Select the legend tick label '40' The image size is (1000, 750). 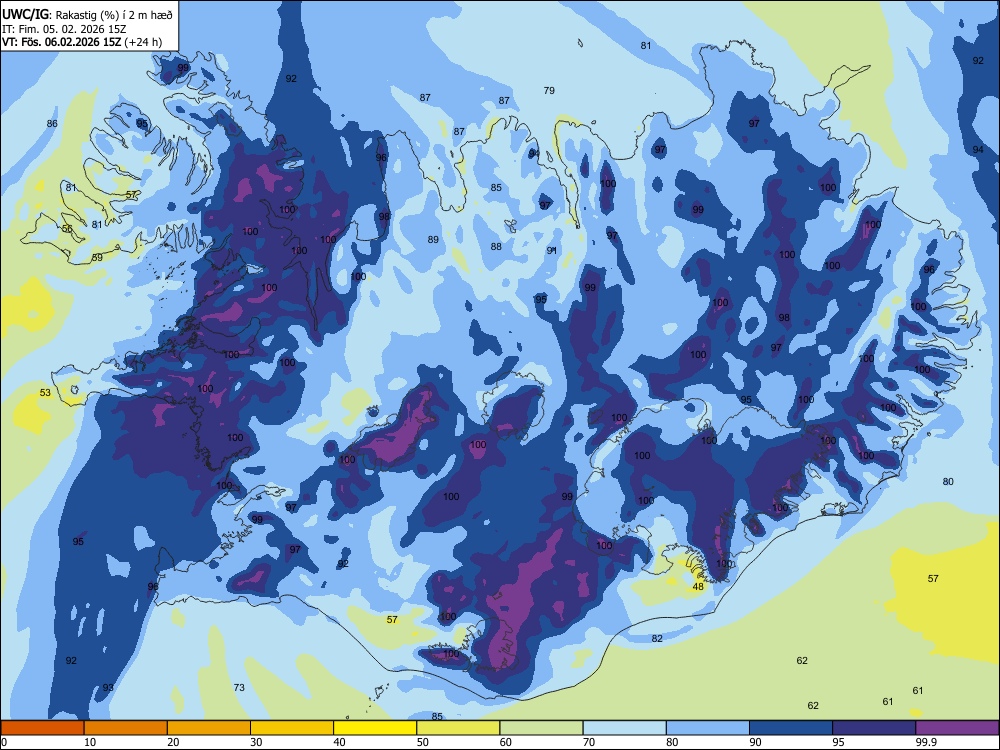pyautogui.click(x=339, y=742)
